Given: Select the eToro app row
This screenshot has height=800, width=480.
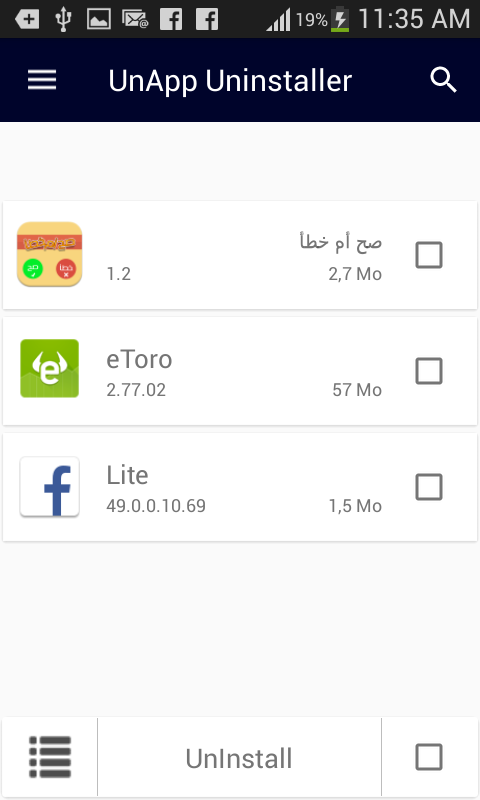Looking at the screenshot, I should [240, 371].
